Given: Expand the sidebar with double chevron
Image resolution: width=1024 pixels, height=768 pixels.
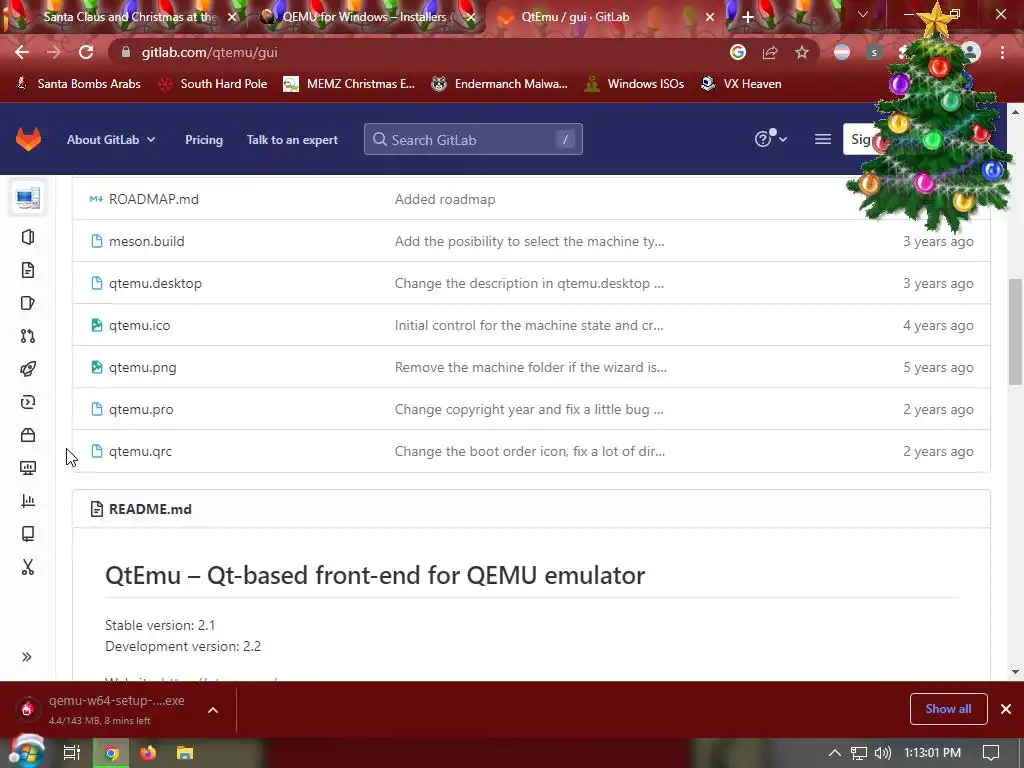Looking at the screenshot, I should (x=27, y=657).
